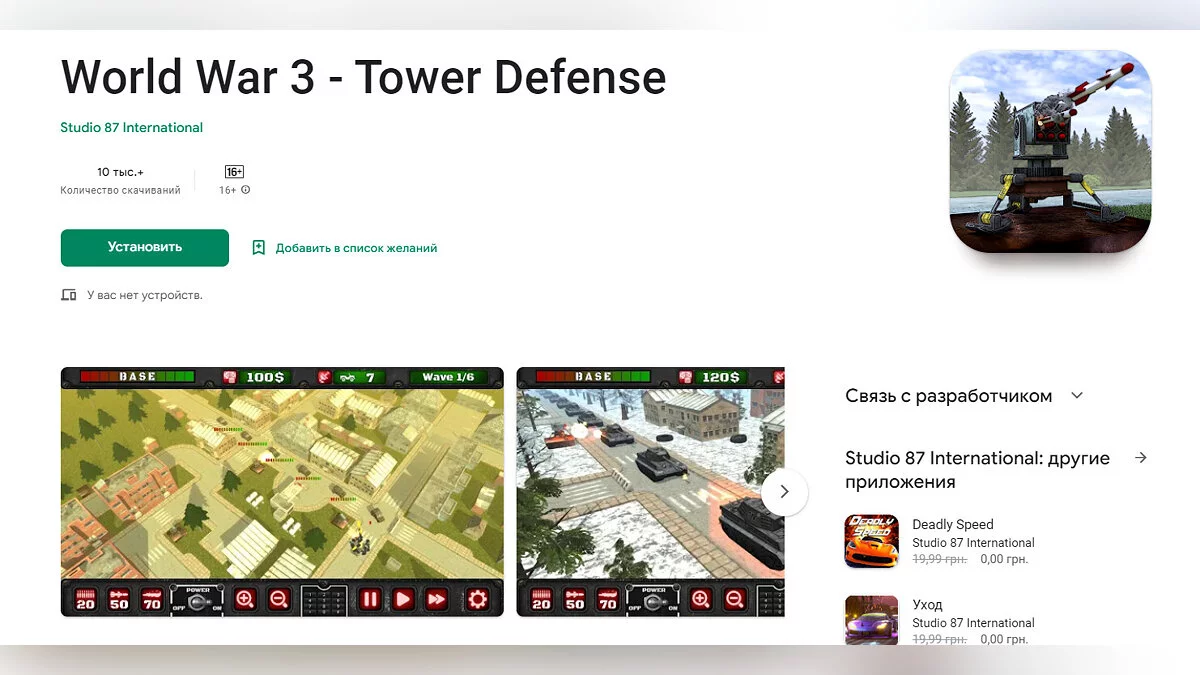Viewport: 1200px width, 675px height.
Task: Click the World War 3 - Tower Defense title
Action: click(x=363, y=77)
